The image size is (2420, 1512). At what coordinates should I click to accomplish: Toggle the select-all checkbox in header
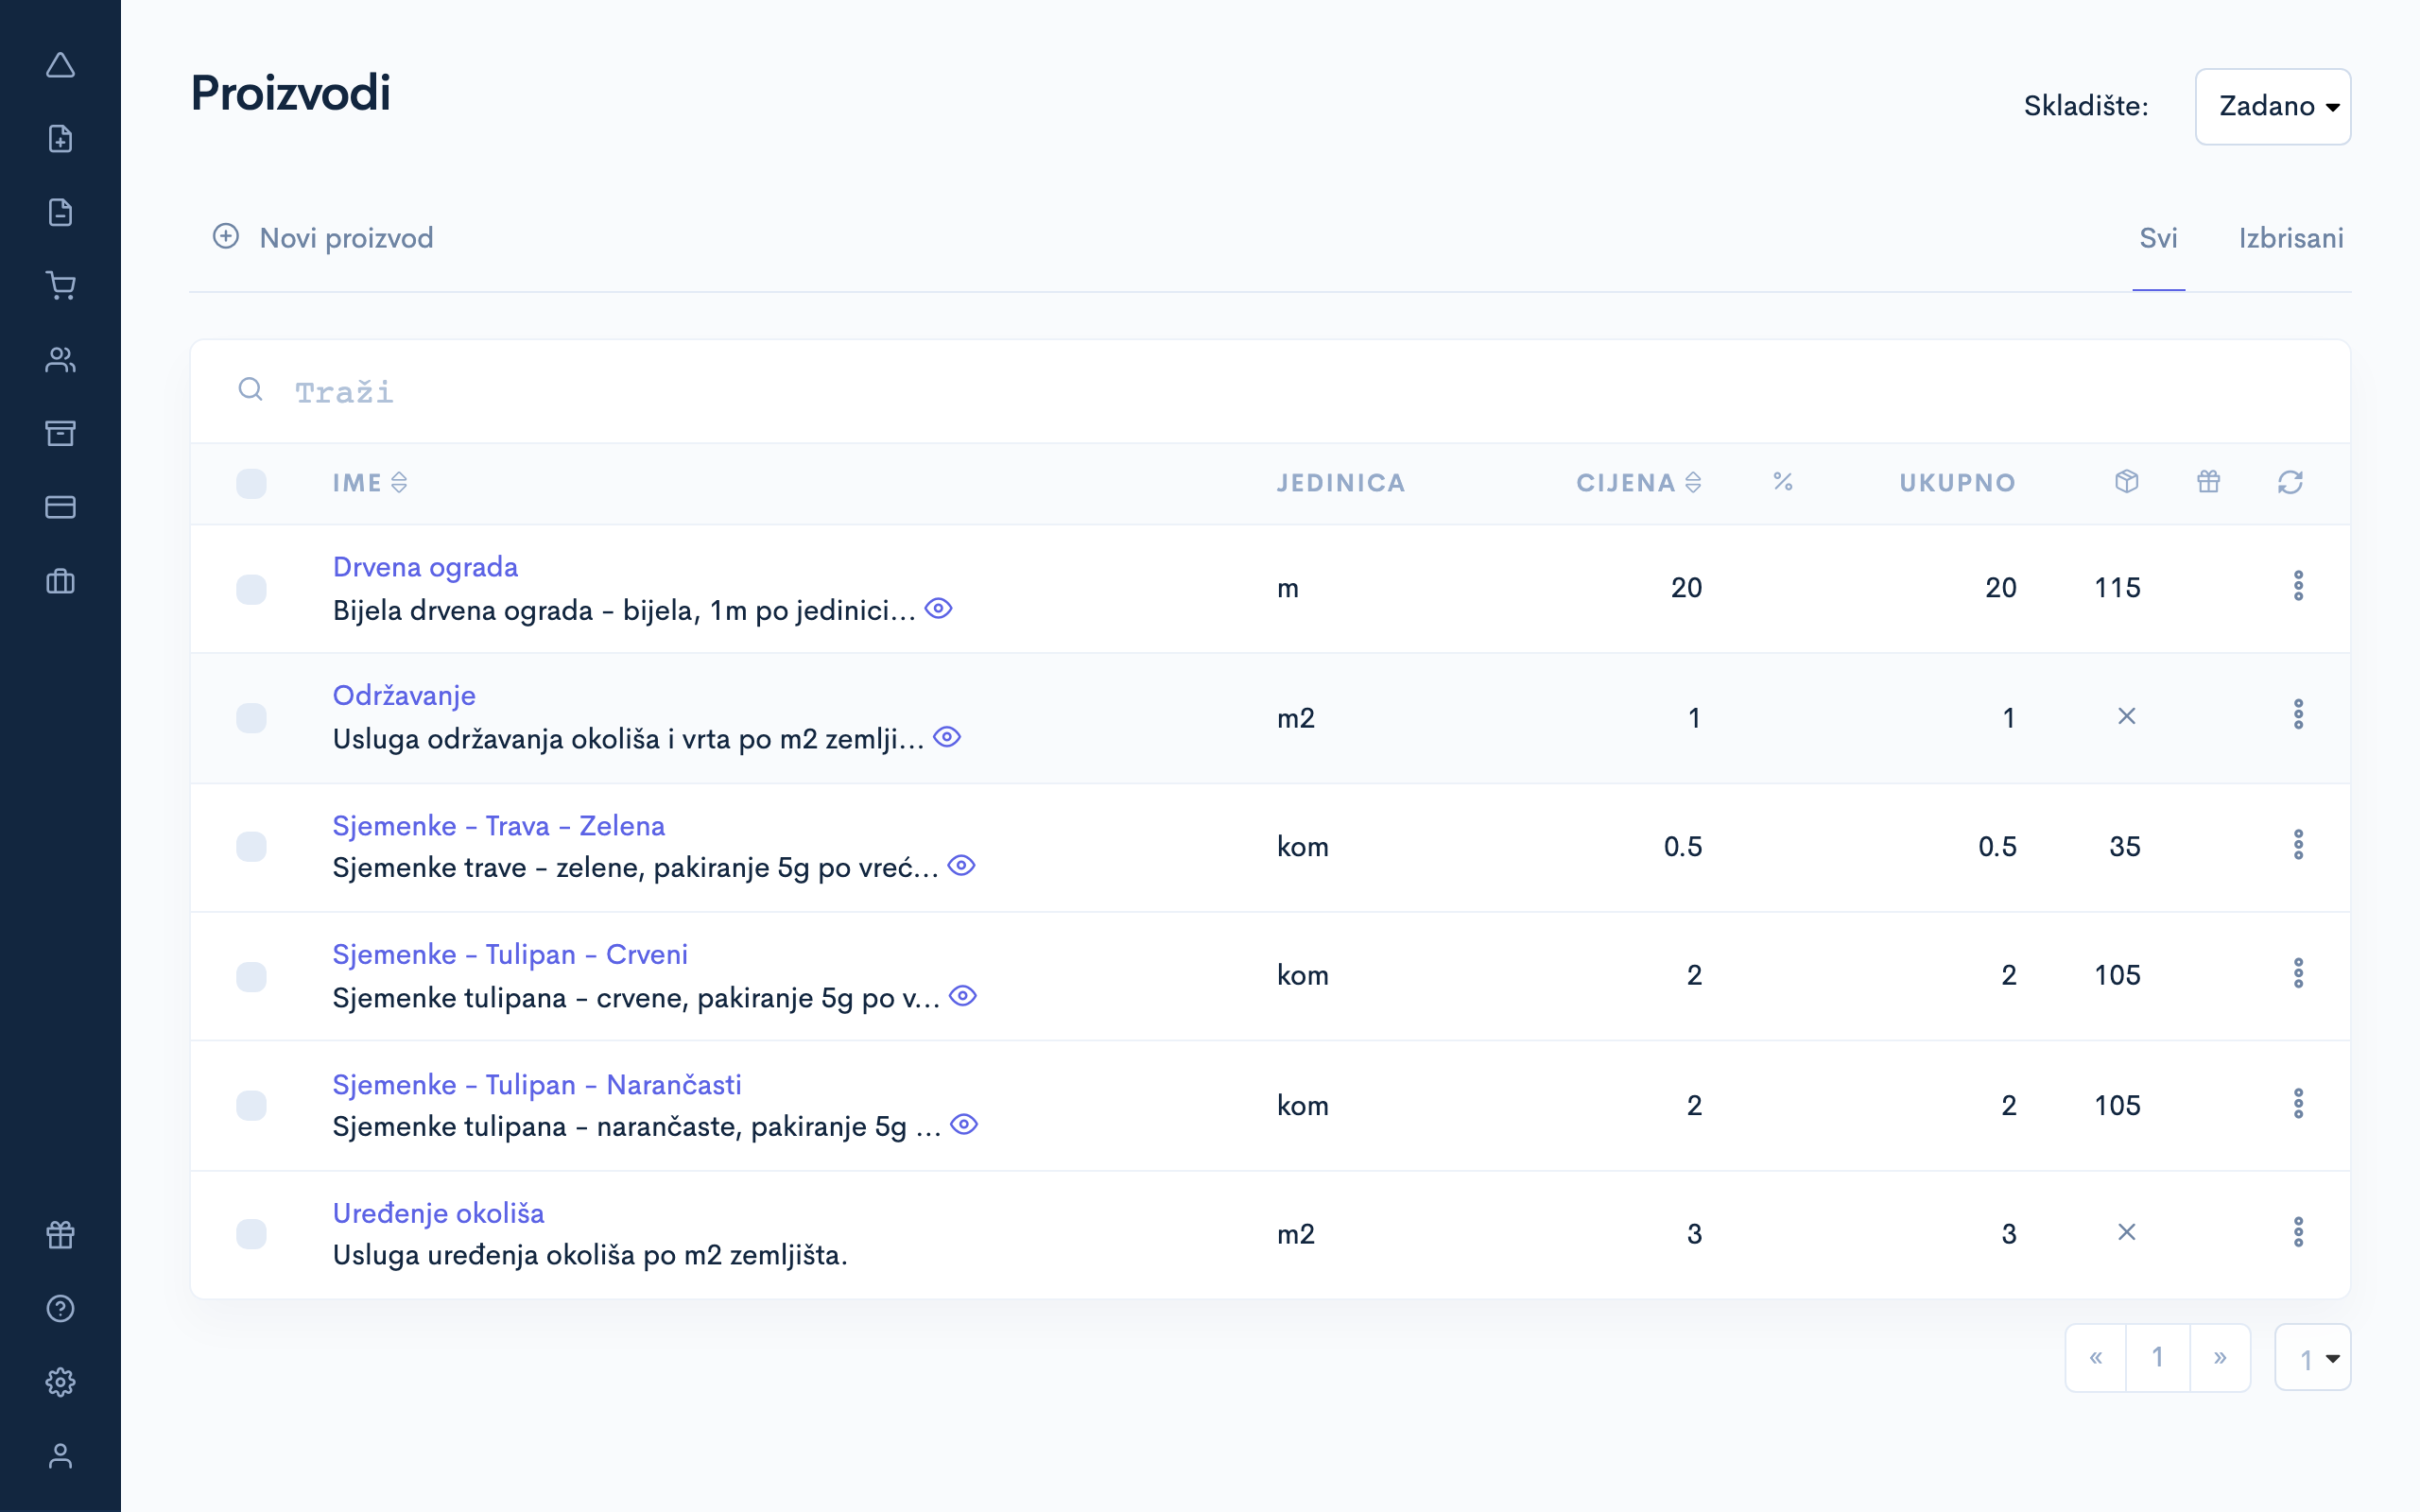251,484
